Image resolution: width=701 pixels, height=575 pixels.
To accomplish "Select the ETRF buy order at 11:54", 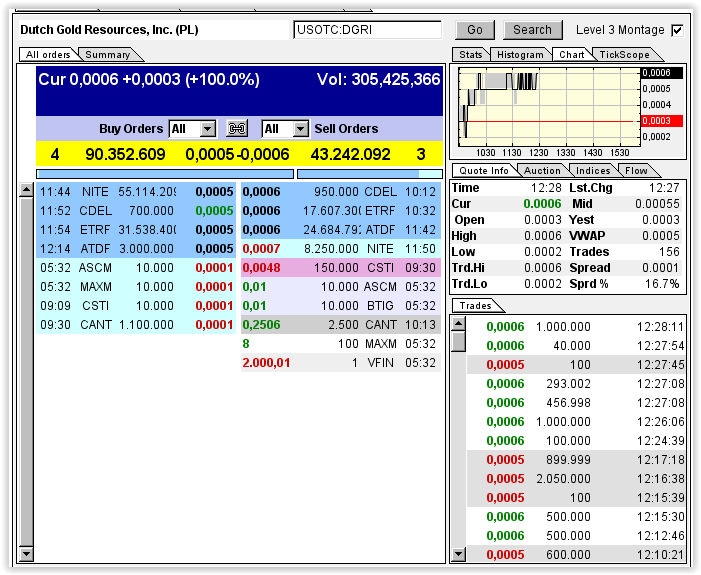I will click(136, 230).
